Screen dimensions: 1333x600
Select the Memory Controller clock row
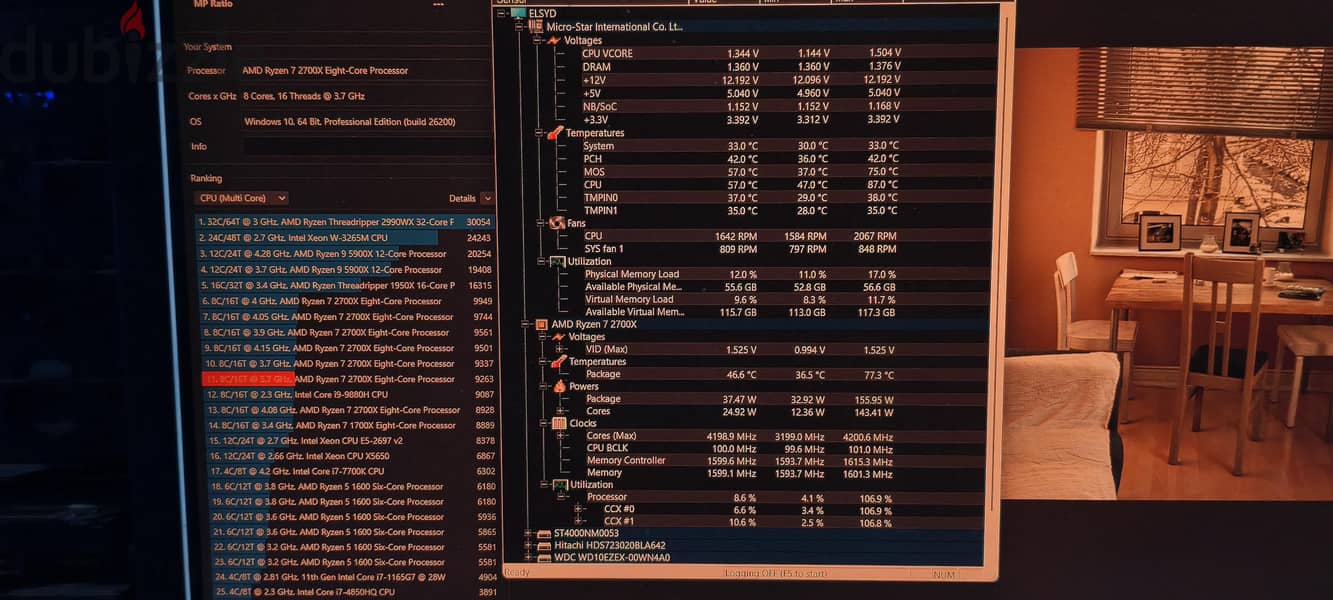[x=790, y=460]
